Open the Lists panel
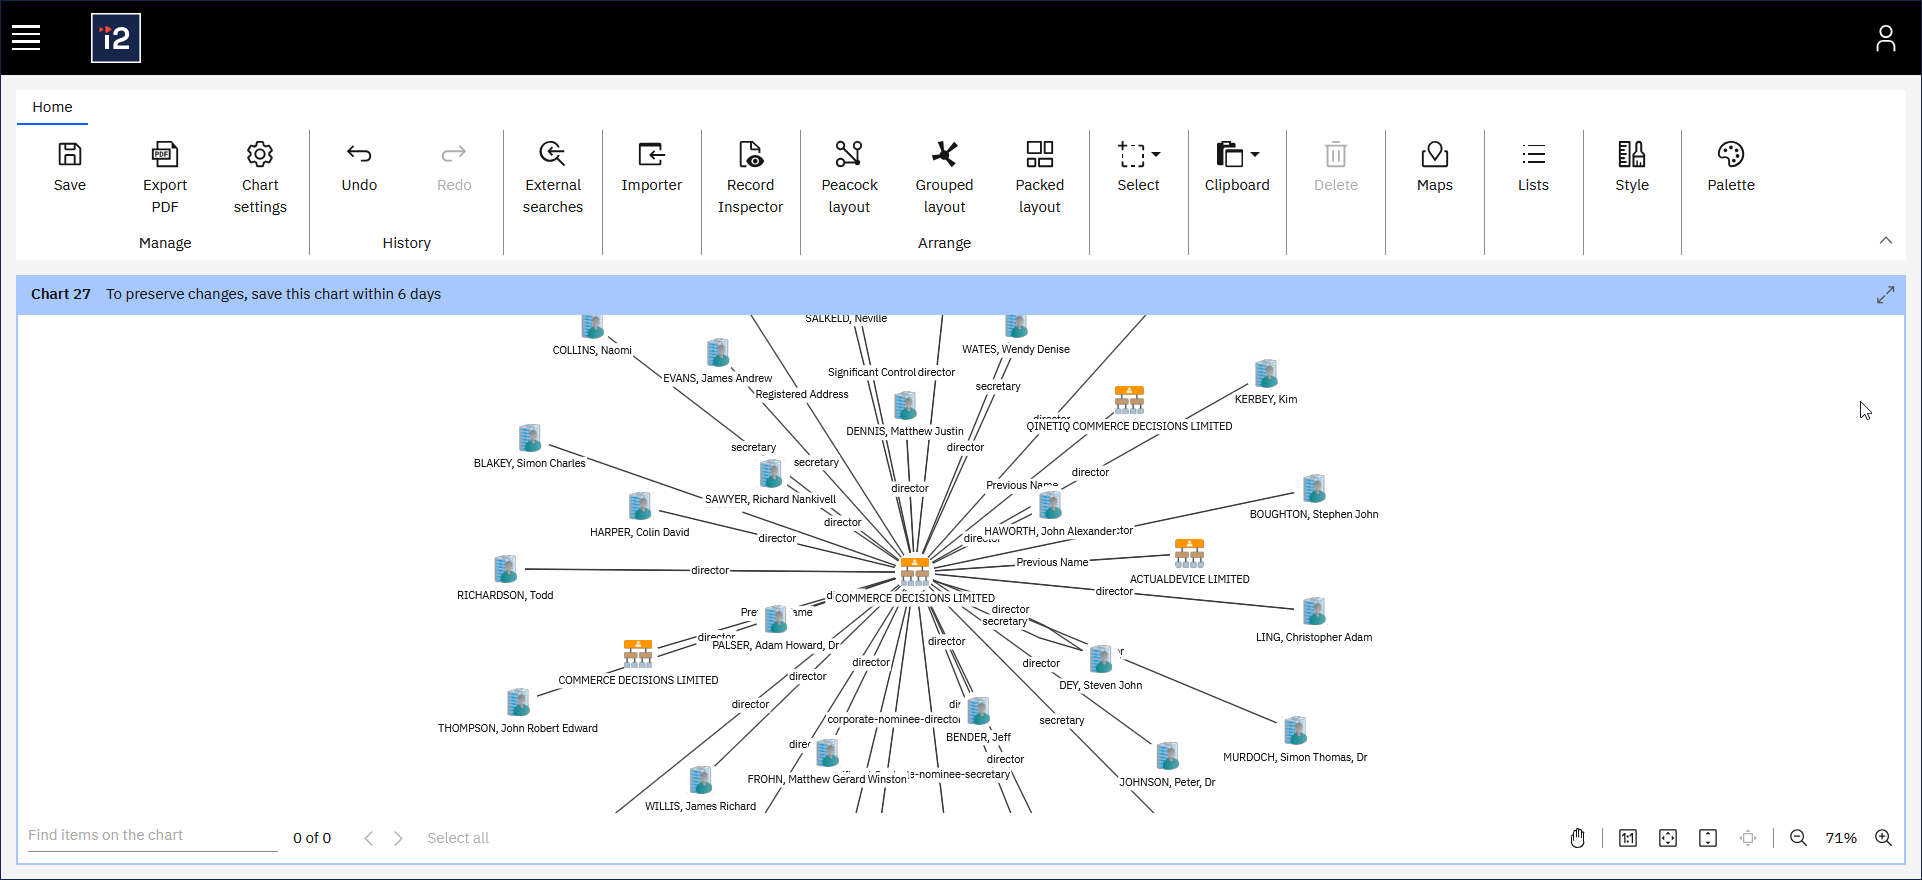 [1534, 167]
